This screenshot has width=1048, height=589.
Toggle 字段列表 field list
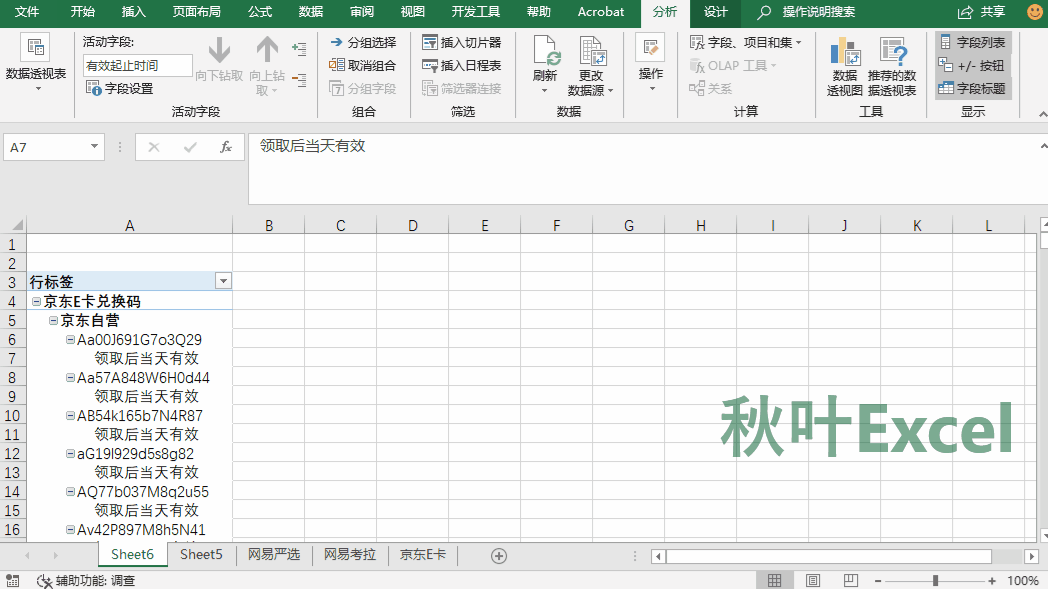coord(972,43)
